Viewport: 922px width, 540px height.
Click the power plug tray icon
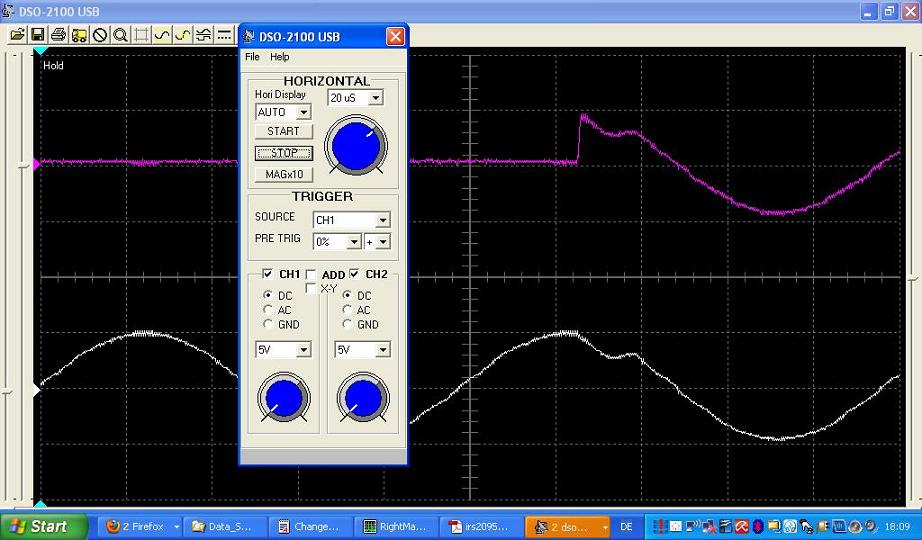coord(822,526)
